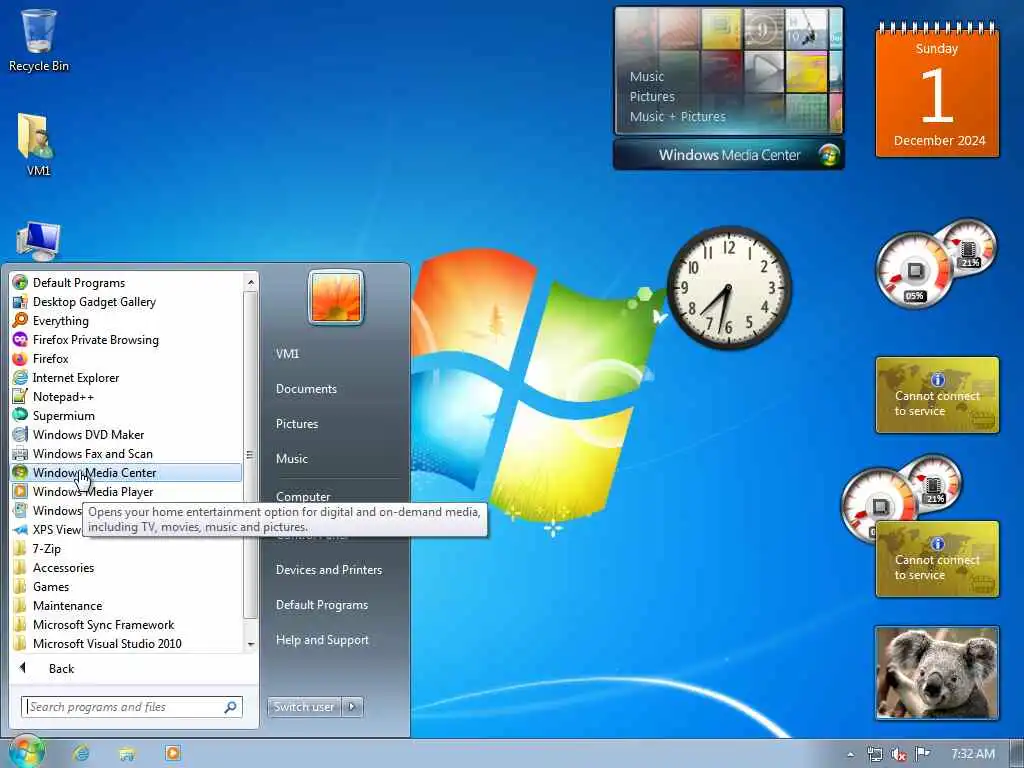Select the VM1 folder desktop icon
The image size is (1024, 768).
point(38,145)
